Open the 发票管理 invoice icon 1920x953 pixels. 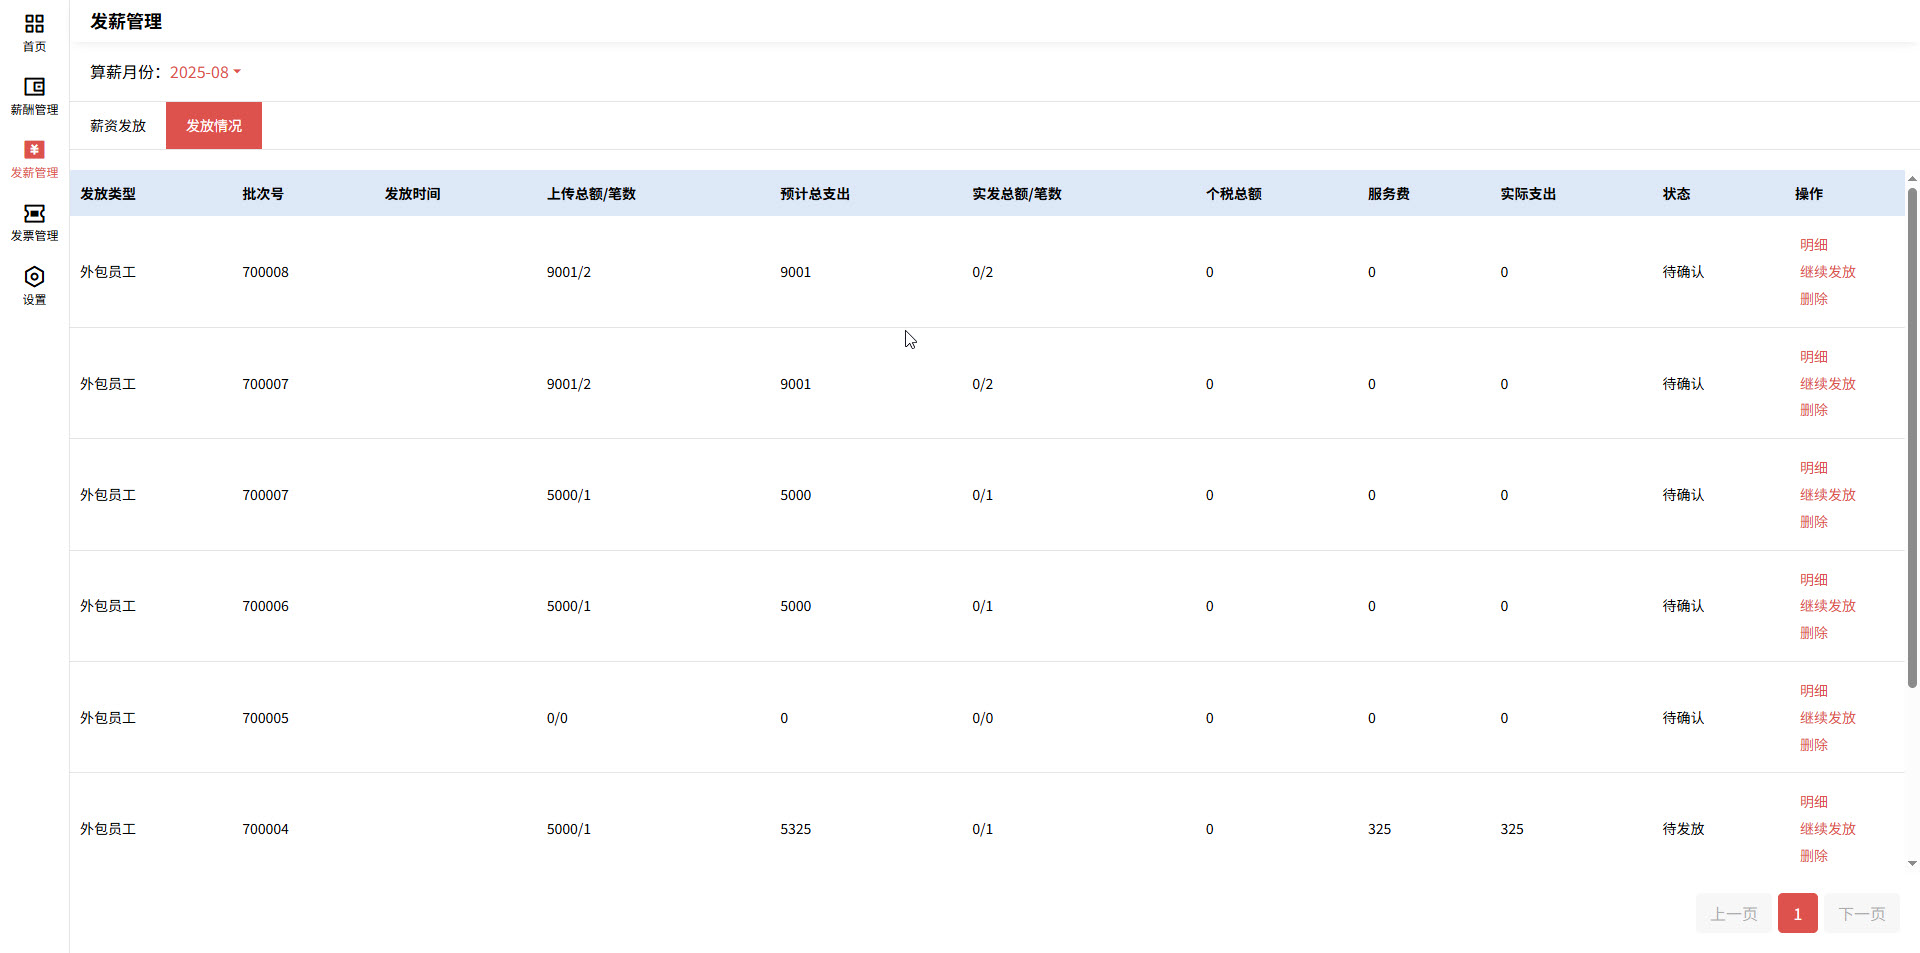34,220
